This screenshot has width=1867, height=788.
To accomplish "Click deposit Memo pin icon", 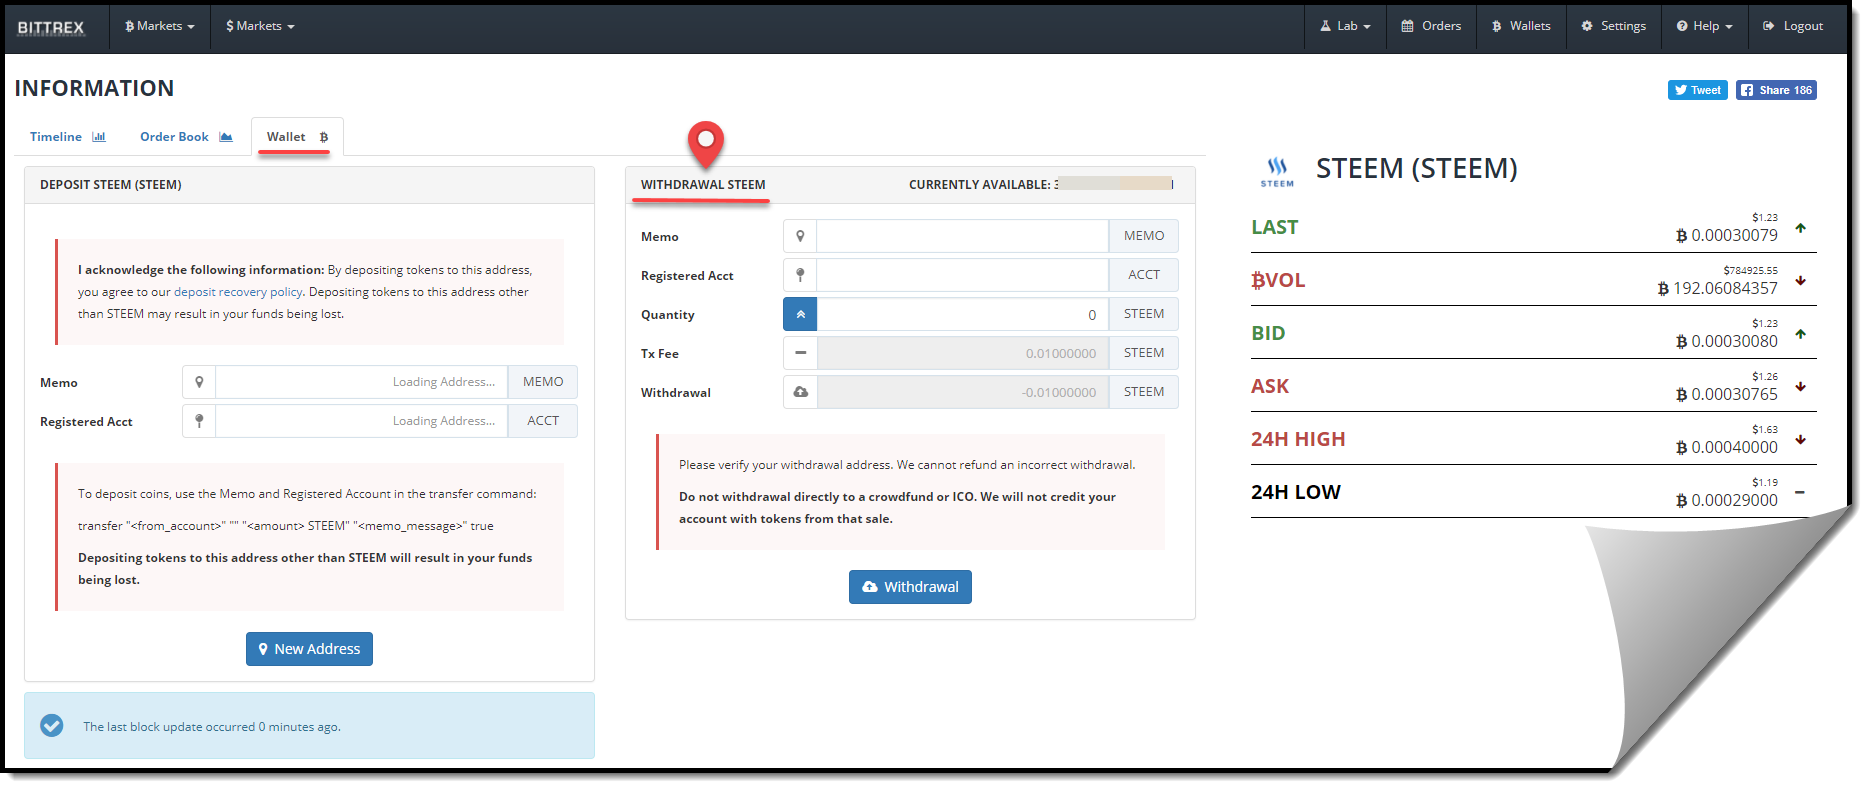I will (199, 382).
